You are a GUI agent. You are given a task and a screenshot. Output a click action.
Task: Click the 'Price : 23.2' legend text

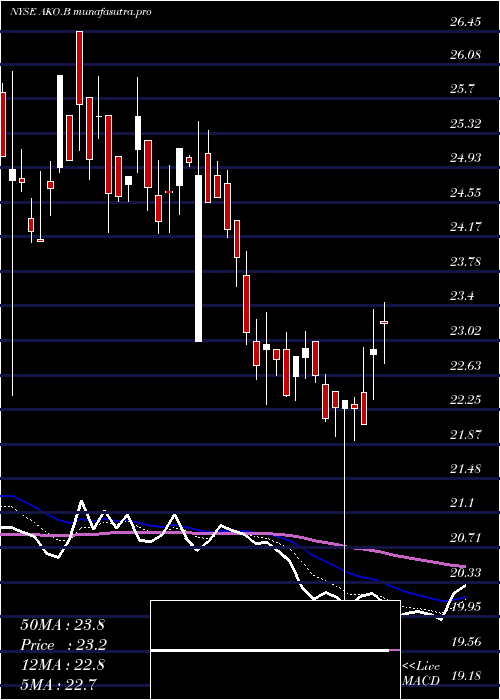[x=62, y=644]
